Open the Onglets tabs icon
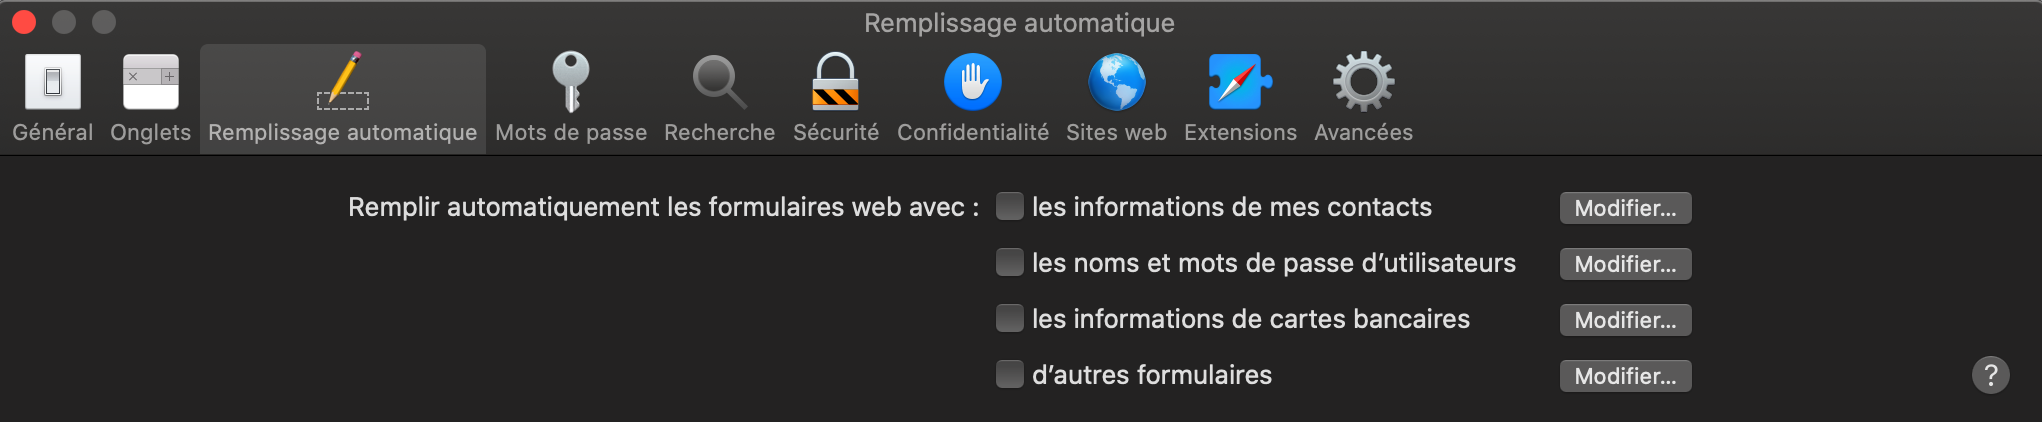 coord(150,82)
